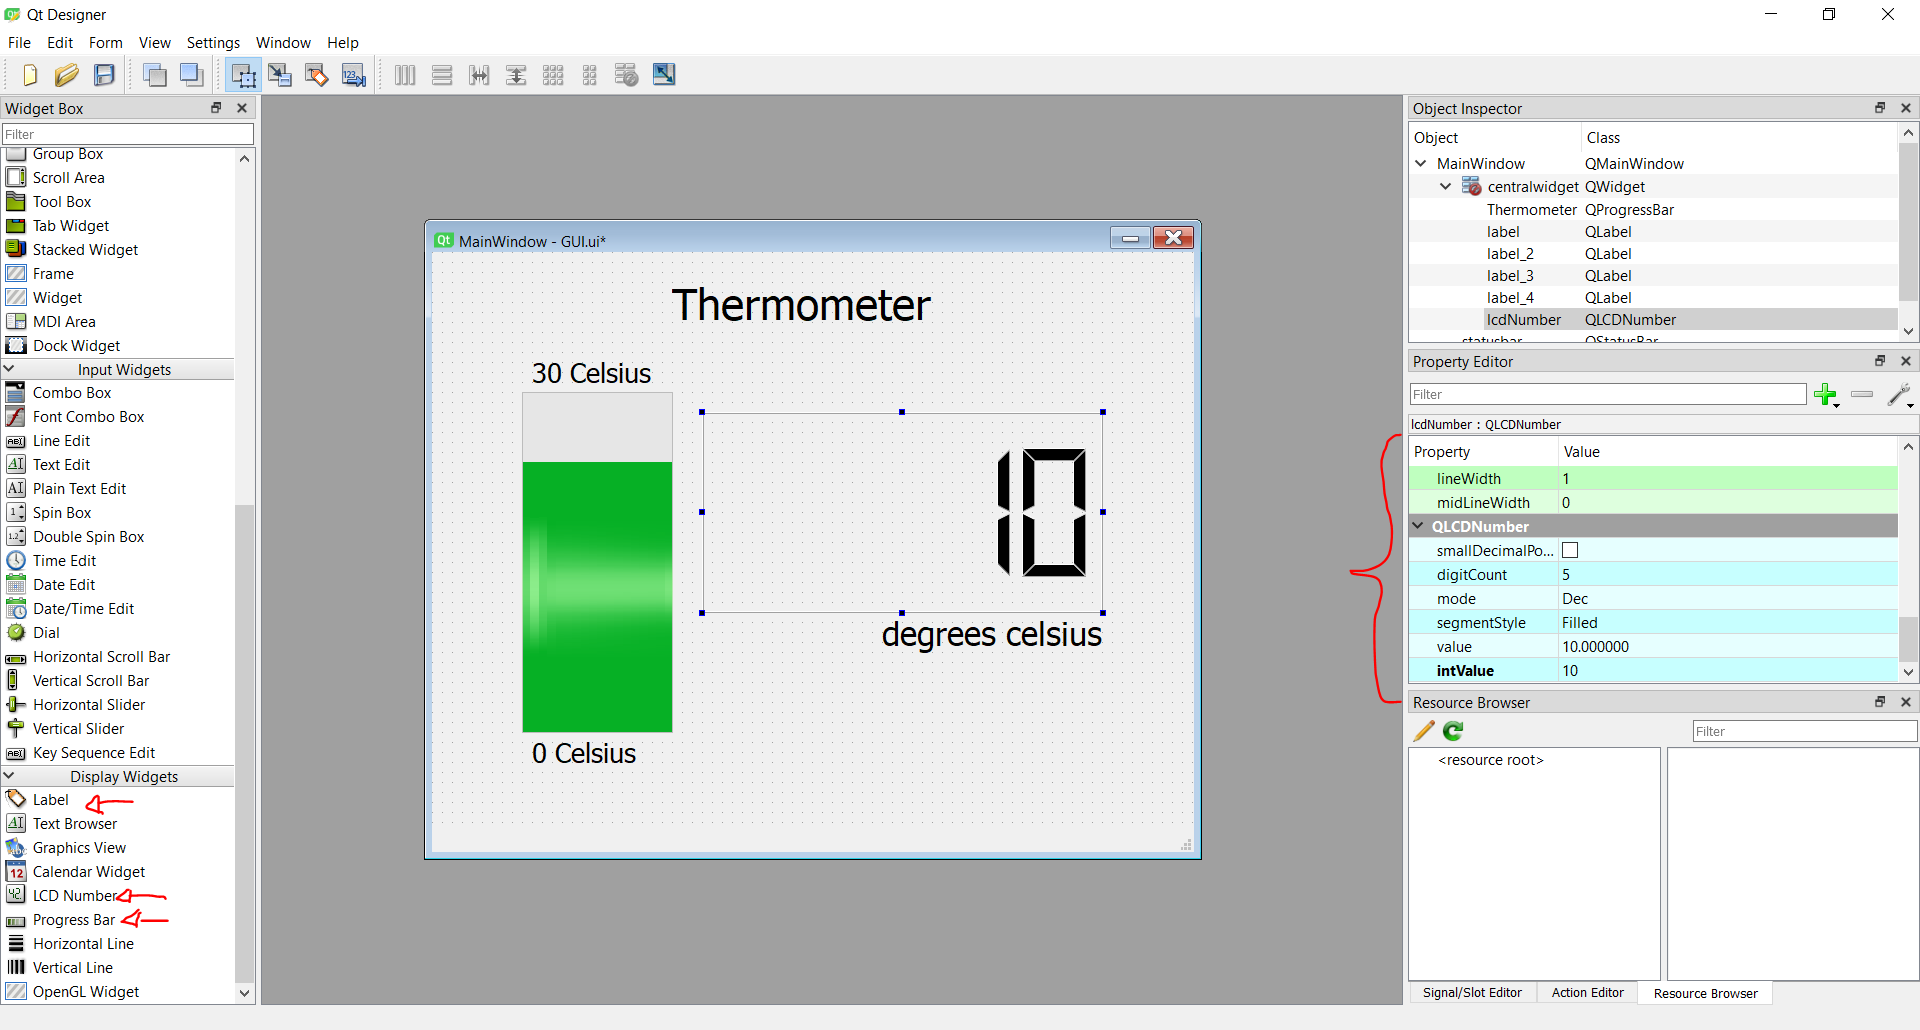This screenshot has width=1920, height=1030.
Task: Apply Lay Out Horizontally in Splitter icon
Action: [479, 75]
